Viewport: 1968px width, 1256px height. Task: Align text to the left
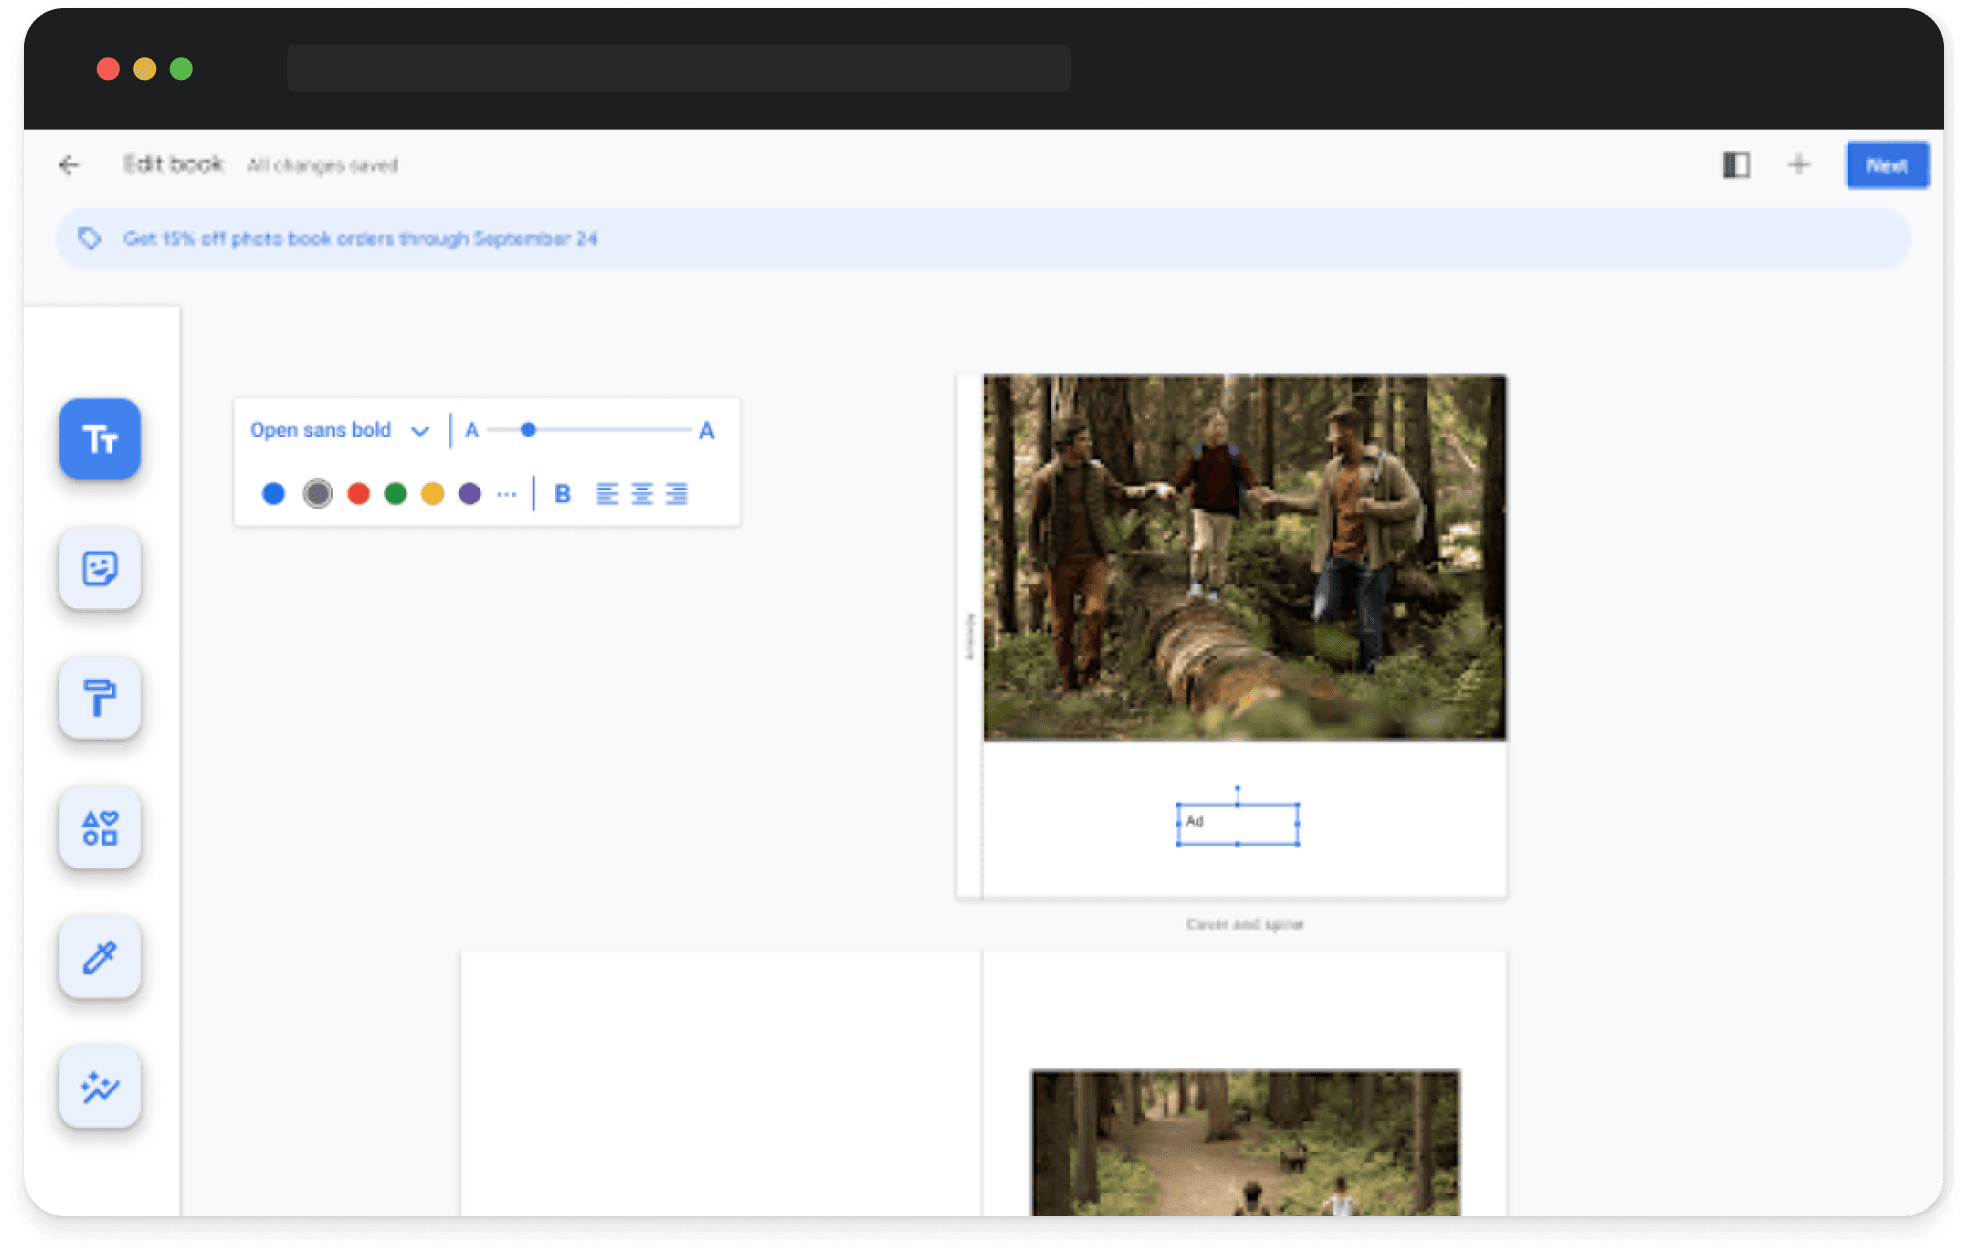pyautogui.click(x=607, y=494)
